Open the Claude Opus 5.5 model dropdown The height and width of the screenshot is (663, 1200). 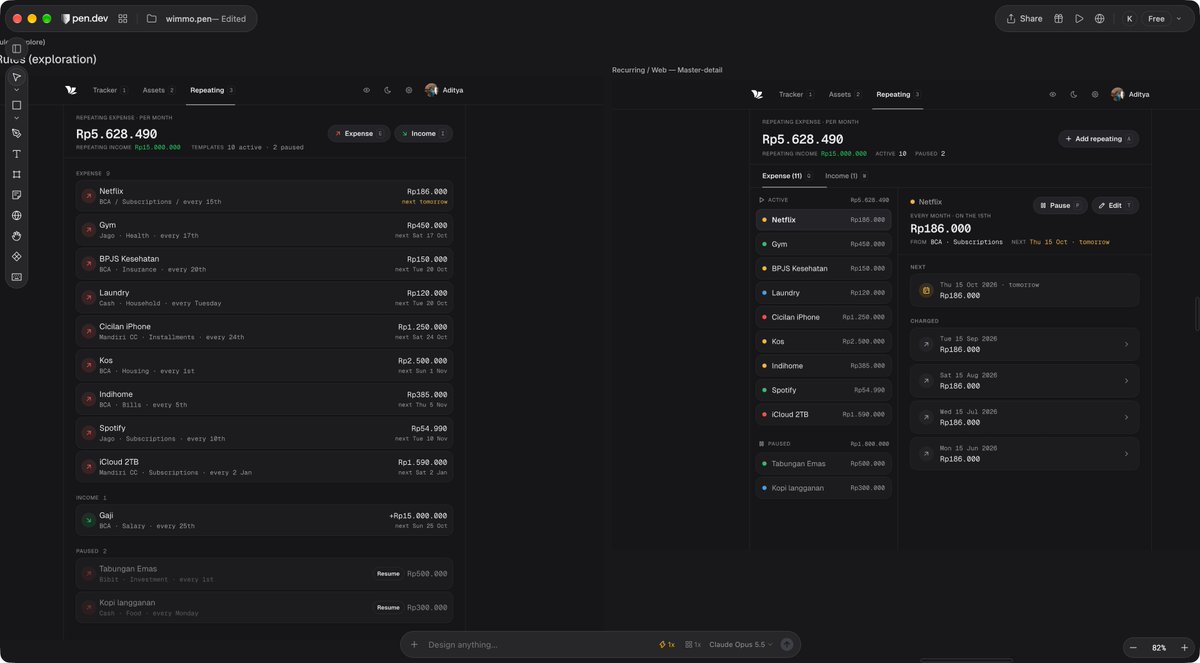[x=741, y=645]
